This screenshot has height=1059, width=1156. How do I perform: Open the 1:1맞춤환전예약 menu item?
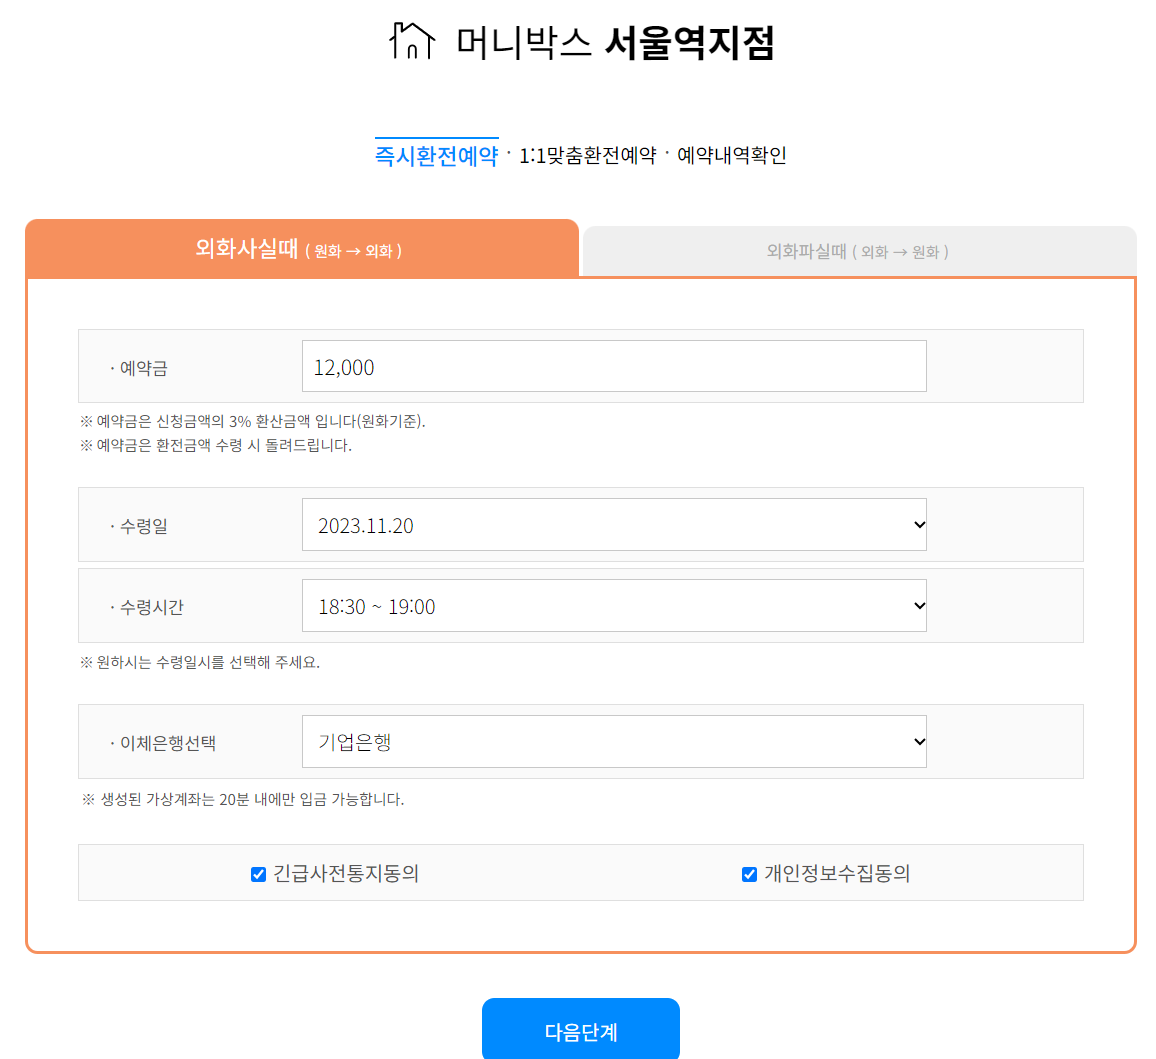[x=586, y=155]
